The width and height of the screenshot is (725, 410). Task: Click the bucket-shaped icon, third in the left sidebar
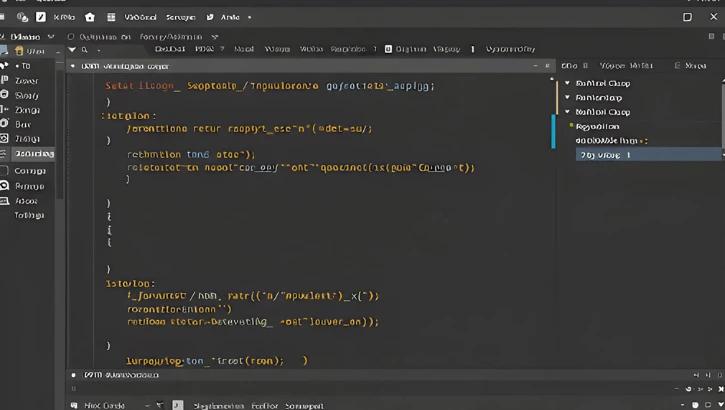(5, 94)
